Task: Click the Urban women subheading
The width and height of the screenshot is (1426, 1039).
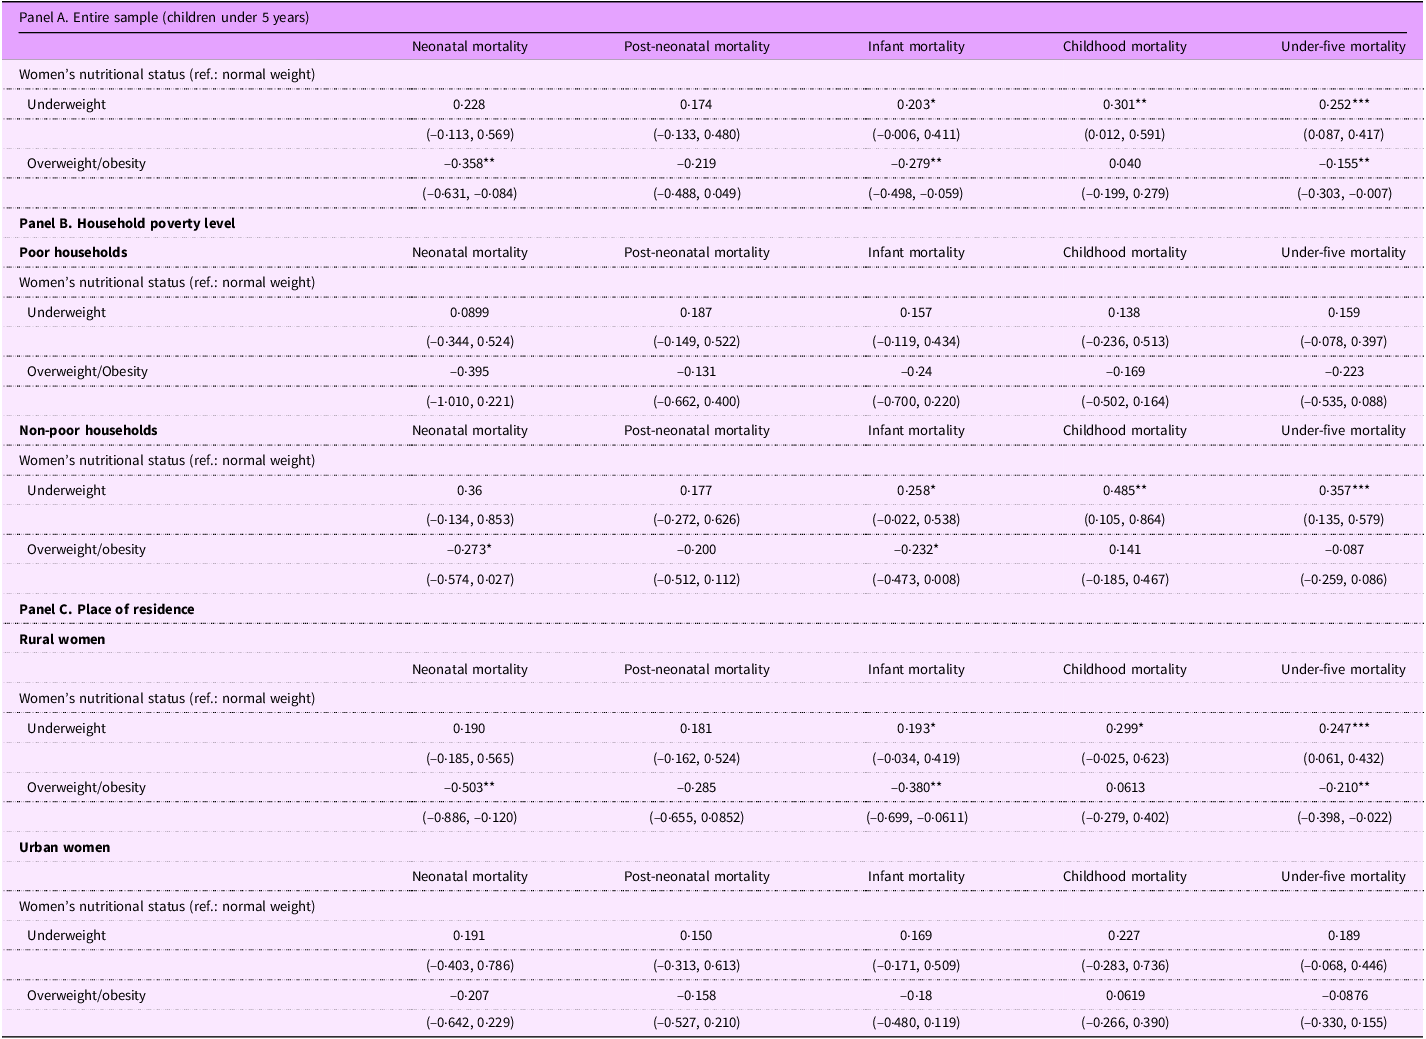Action: click(65, 847)
